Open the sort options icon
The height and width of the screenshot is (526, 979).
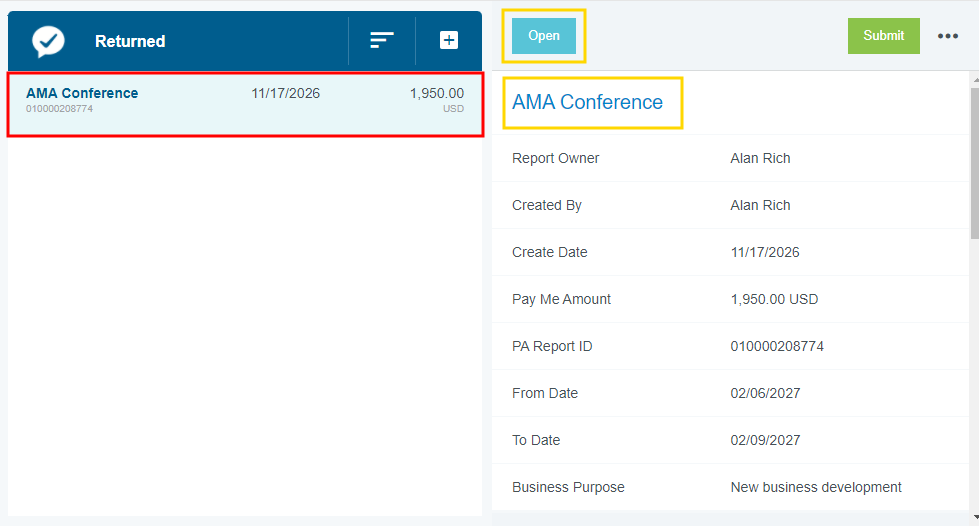(382, 41)
